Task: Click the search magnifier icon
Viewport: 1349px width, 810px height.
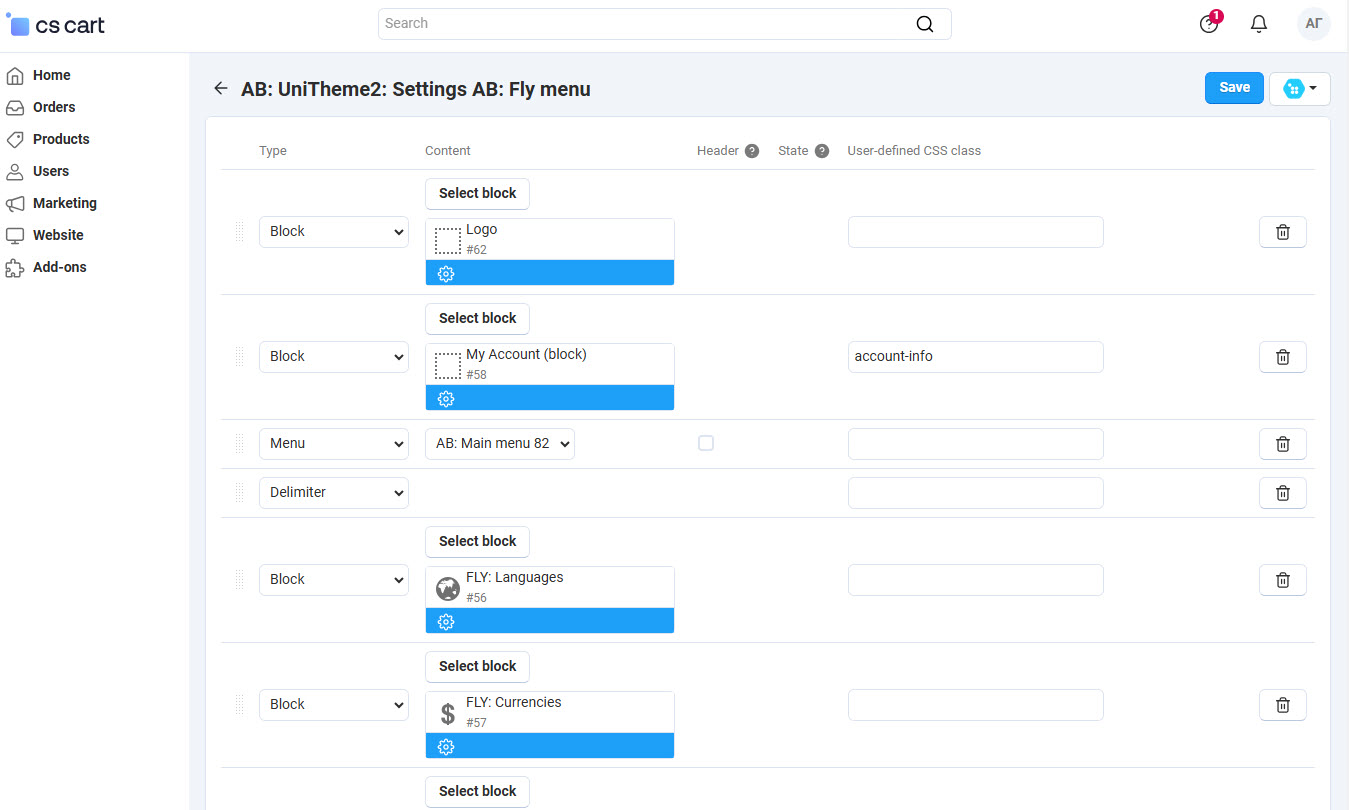Action: (x=925, y=24)
